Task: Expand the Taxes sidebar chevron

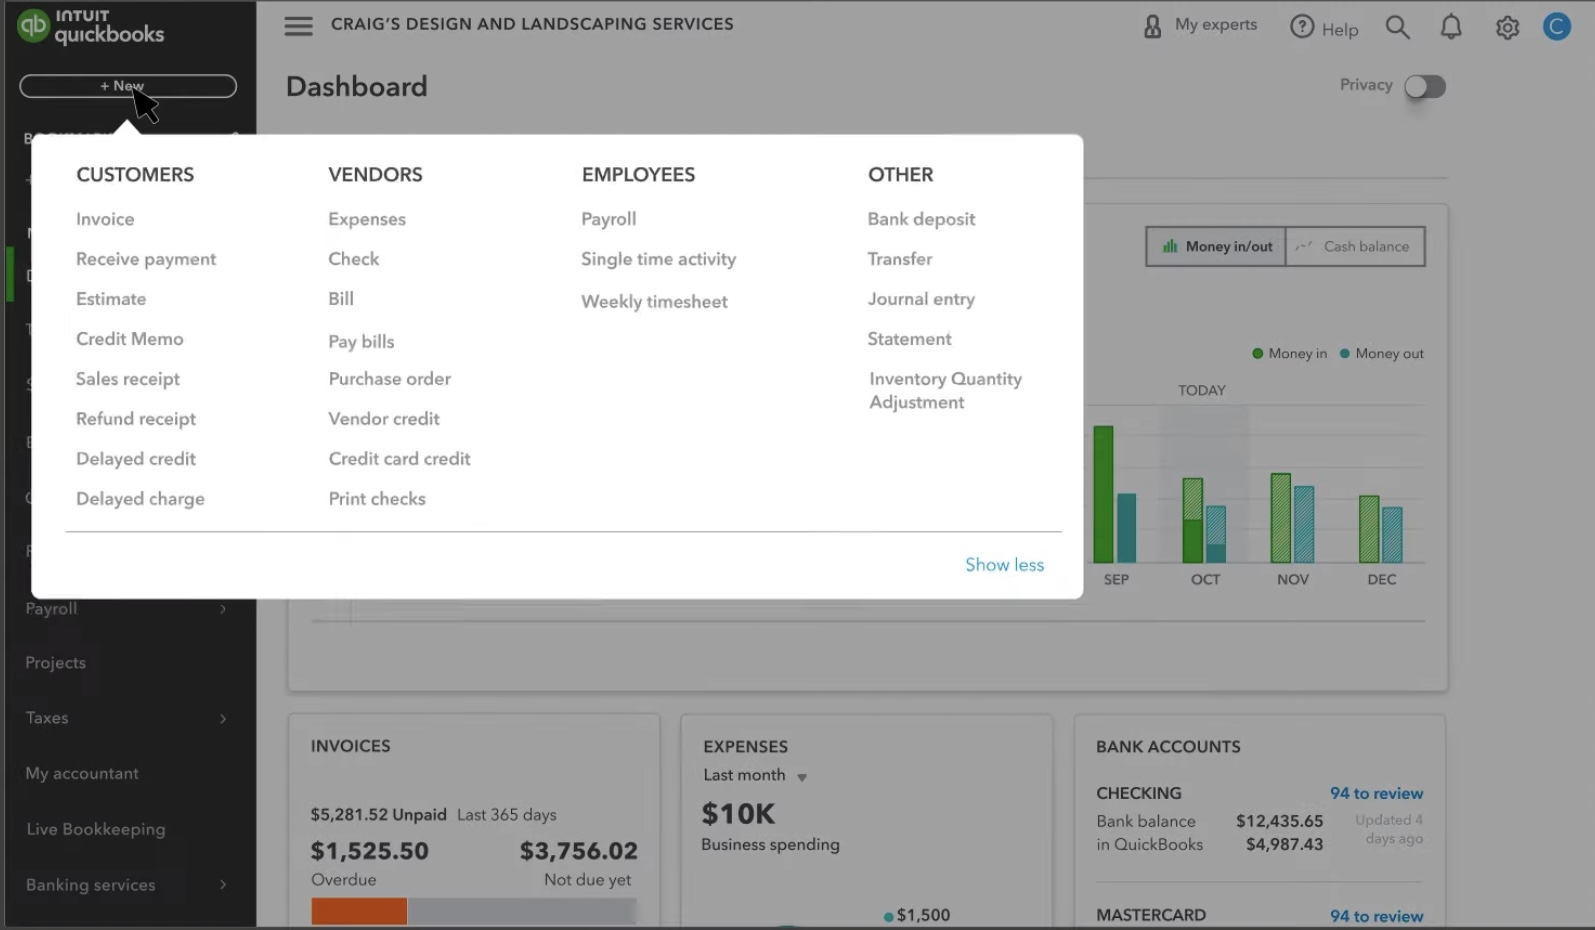Action: [223, 719]
